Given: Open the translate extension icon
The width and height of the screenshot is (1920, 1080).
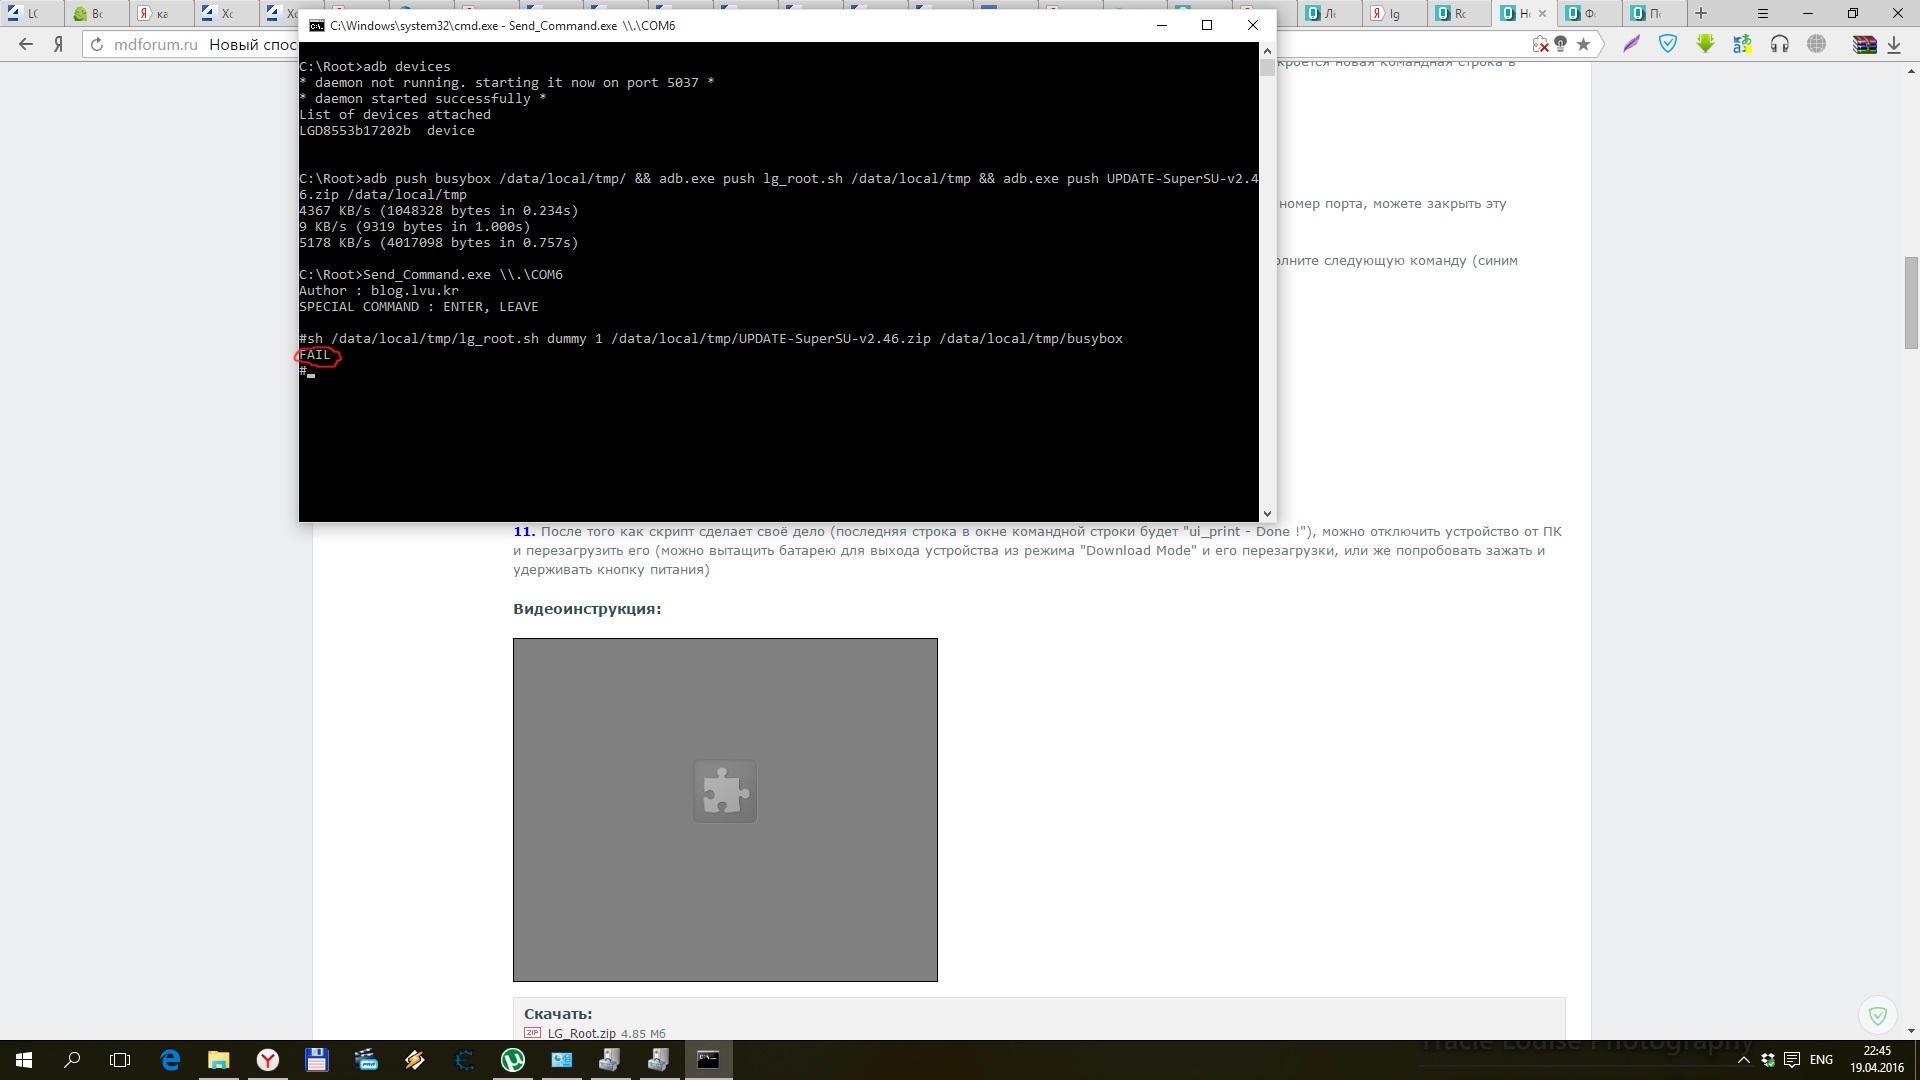Looking at the screenshot, I should (1743, 44).
